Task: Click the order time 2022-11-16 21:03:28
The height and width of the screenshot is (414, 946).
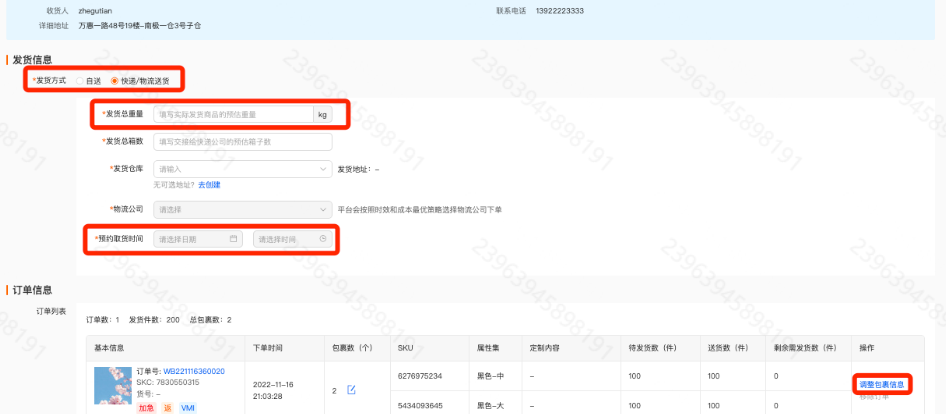Action: (273, 391)
